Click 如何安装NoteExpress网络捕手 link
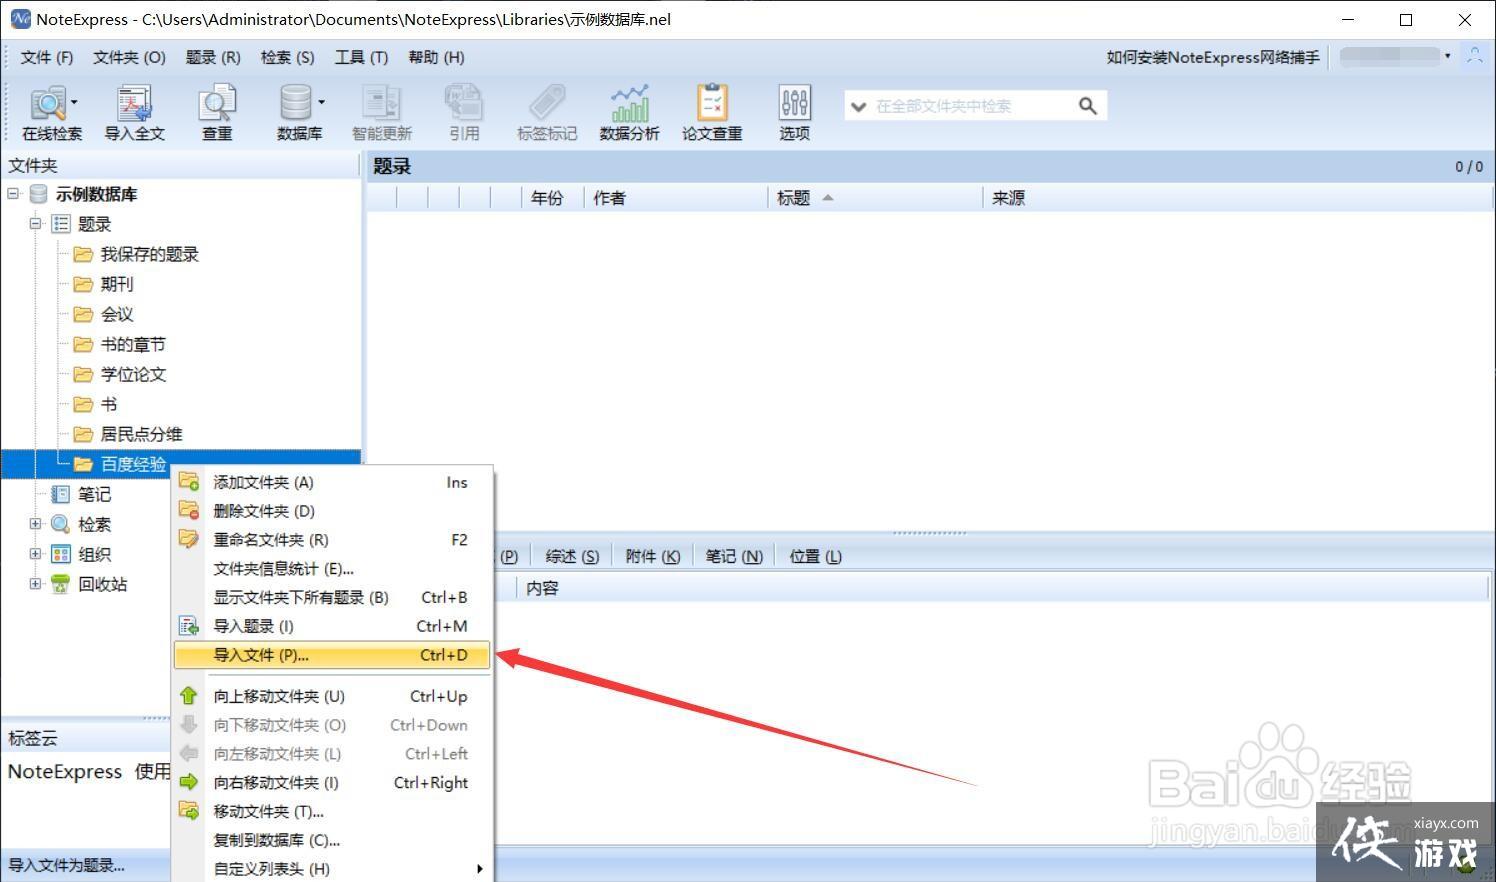1496x882 pixels. coord(1213,57)
